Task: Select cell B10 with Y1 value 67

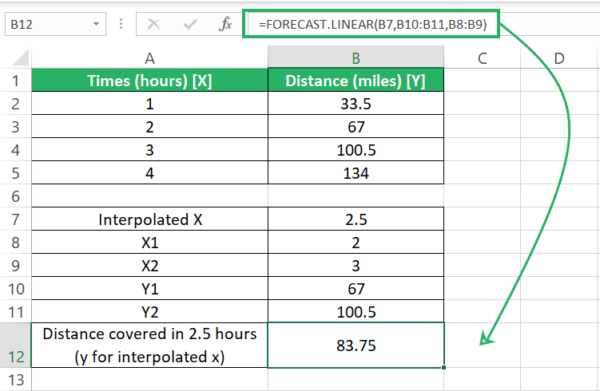Action: [356, 289]
